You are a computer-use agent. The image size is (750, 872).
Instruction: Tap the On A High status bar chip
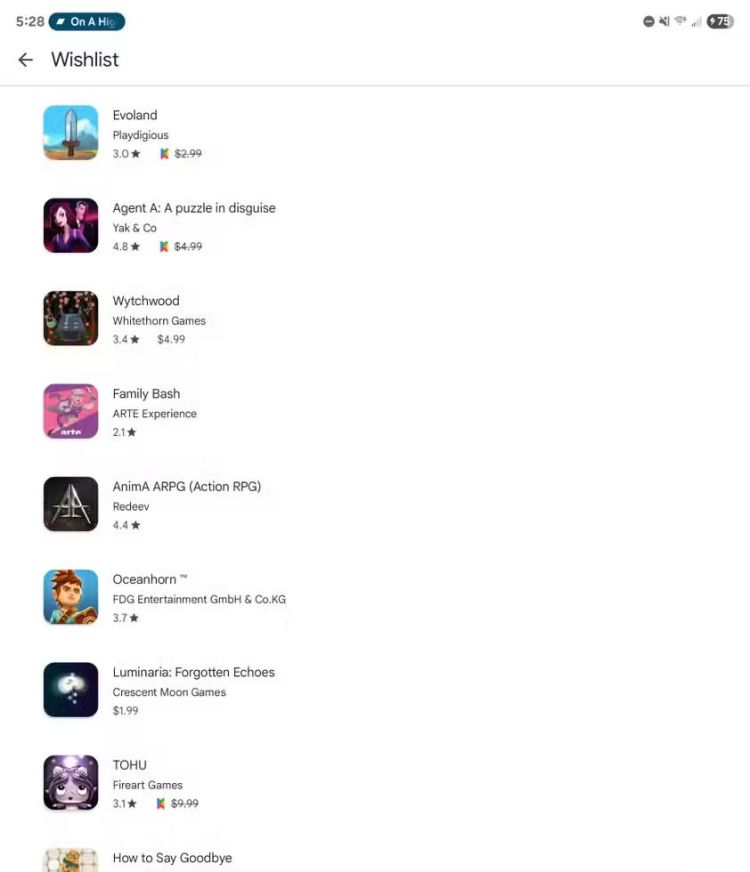87,22
